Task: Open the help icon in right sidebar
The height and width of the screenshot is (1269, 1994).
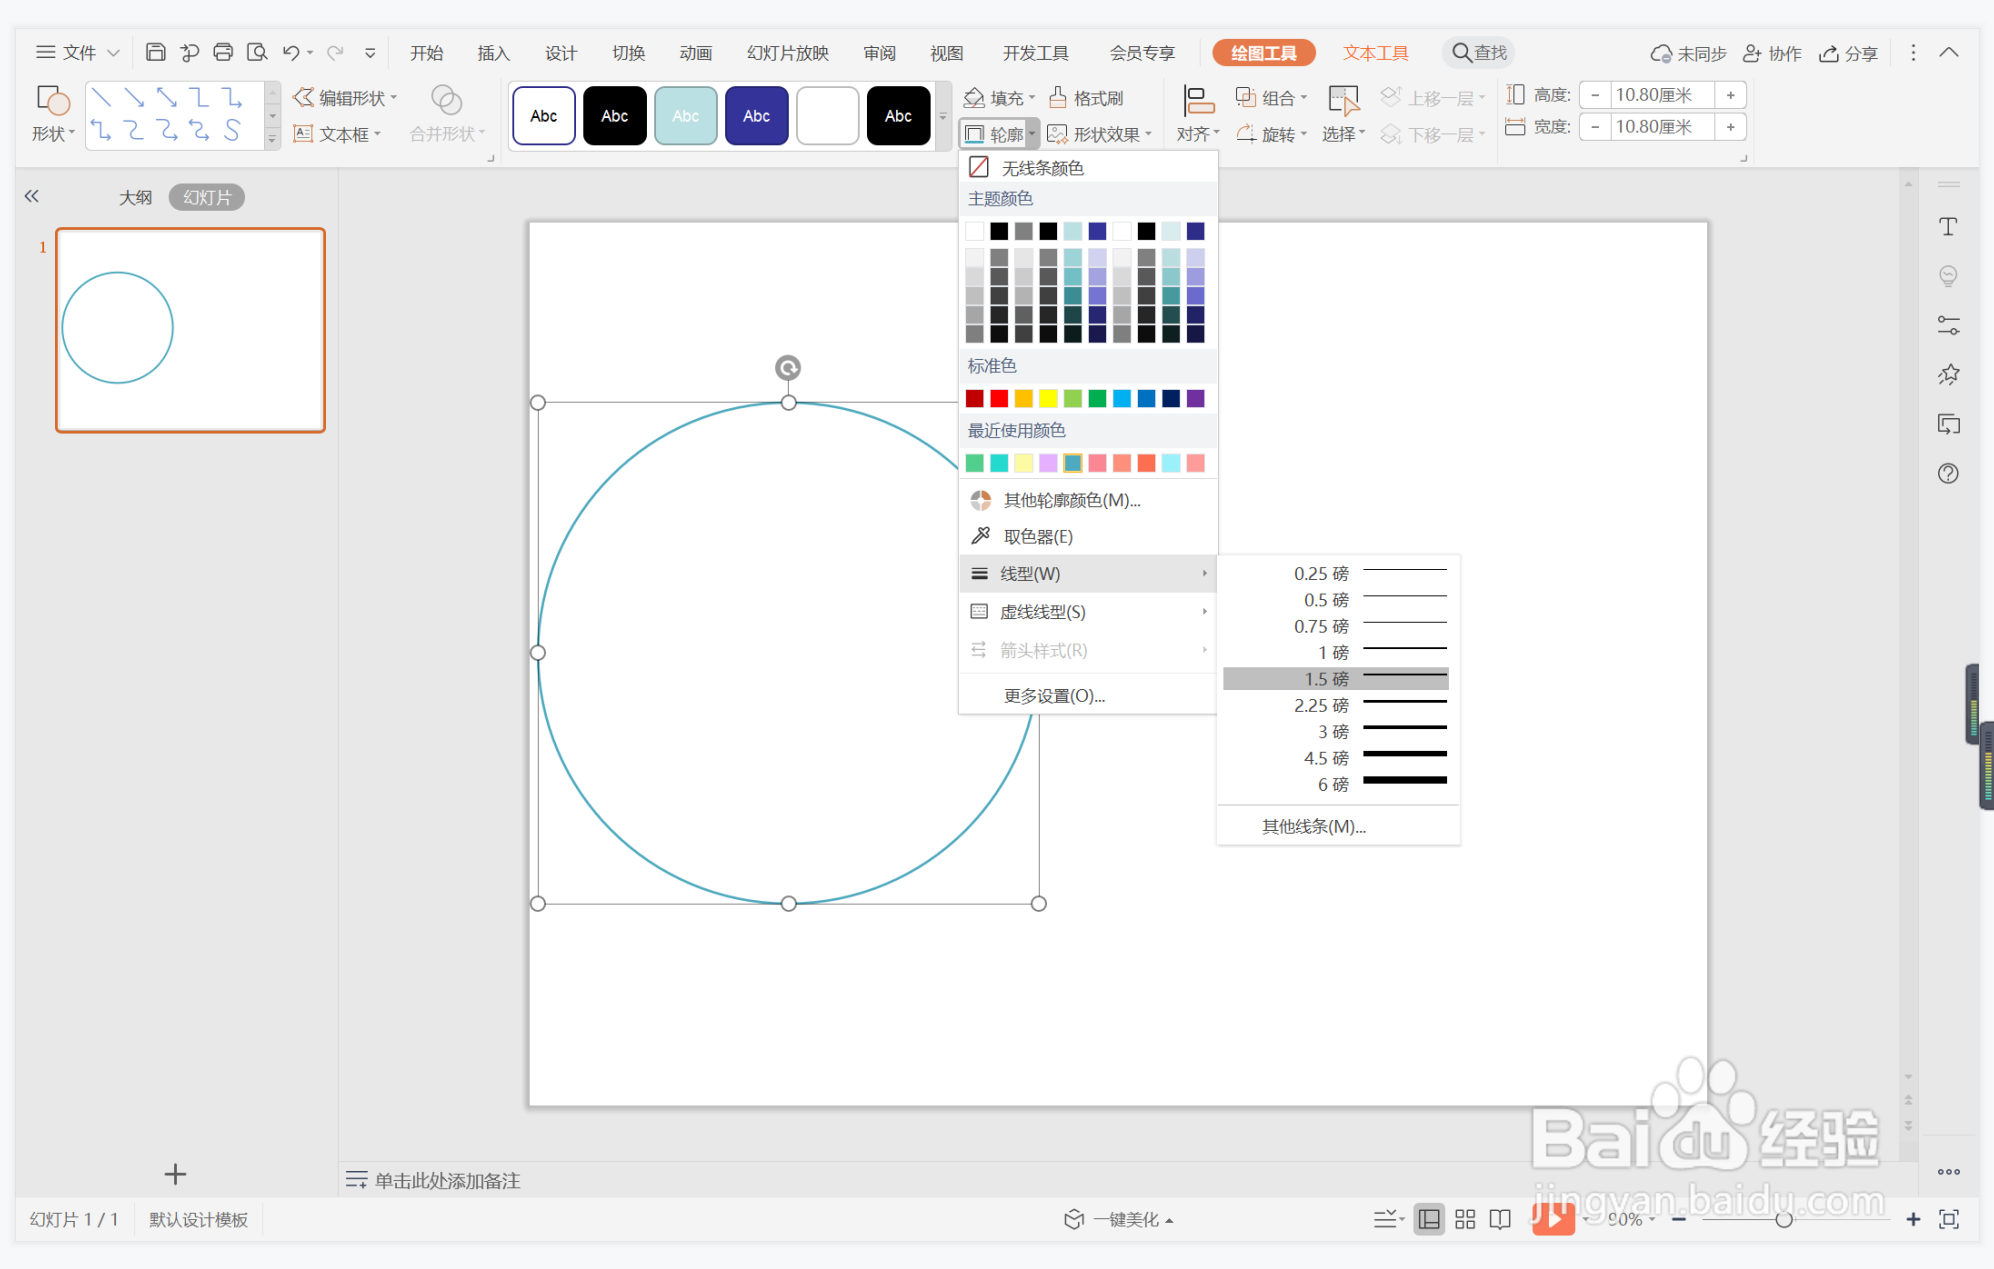Action: coord(1948,473)
